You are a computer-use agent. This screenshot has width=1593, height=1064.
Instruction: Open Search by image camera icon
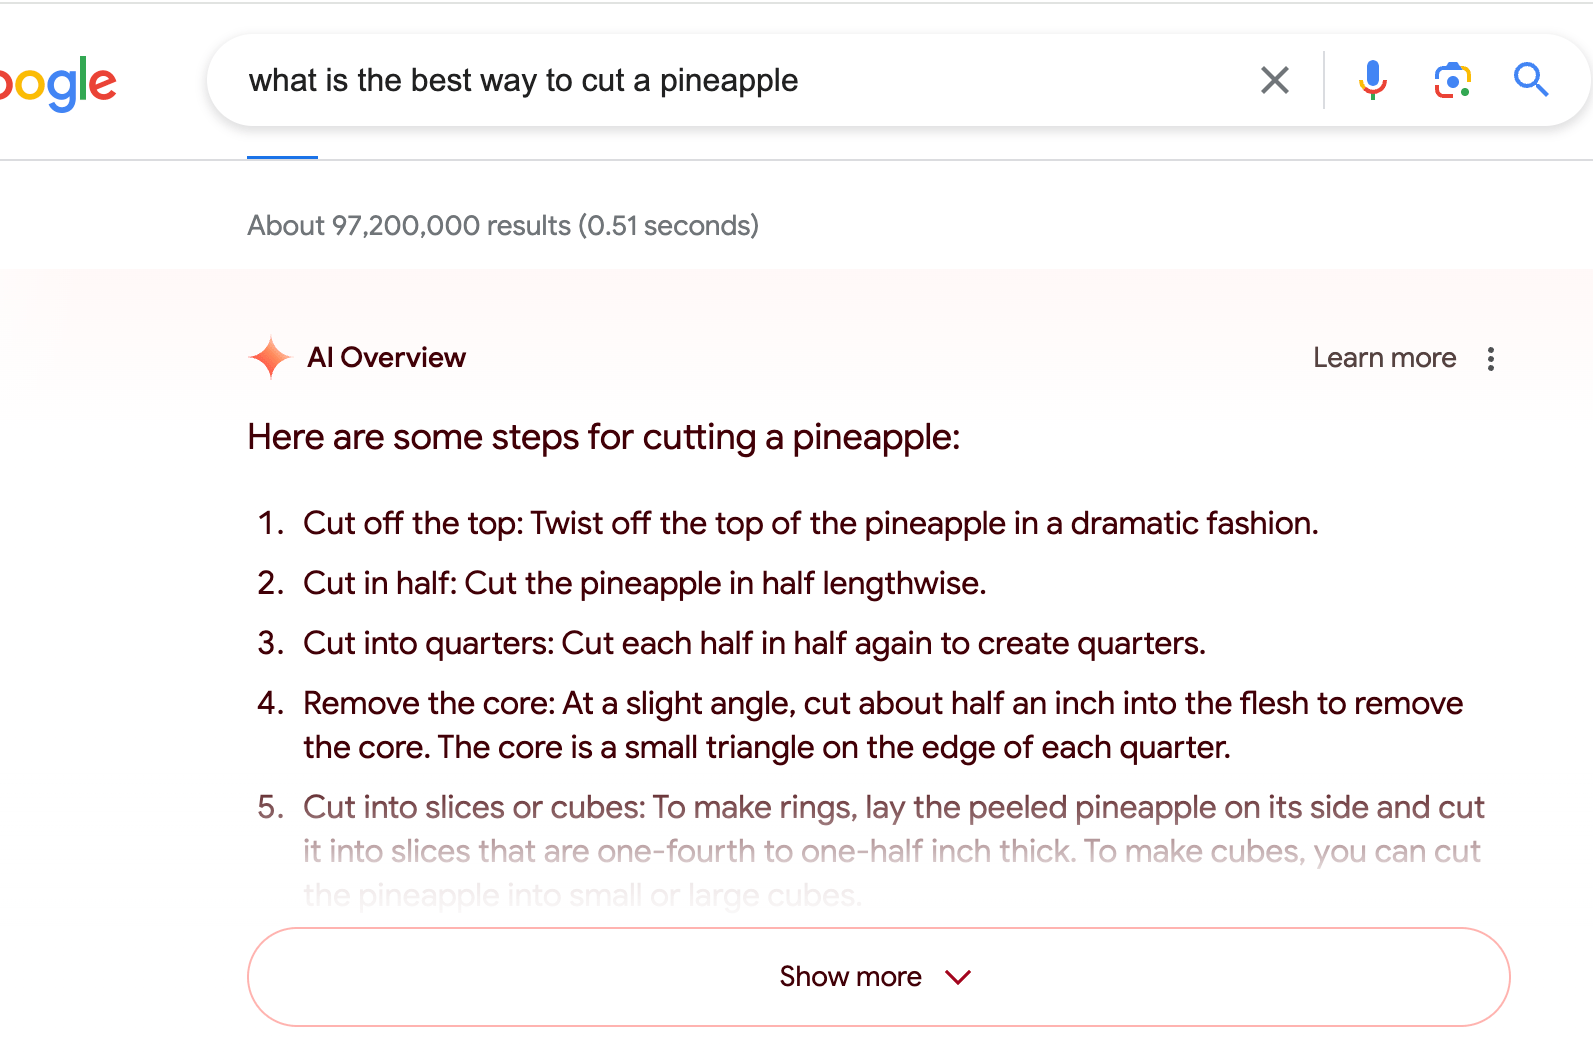tap(1452, 80)
